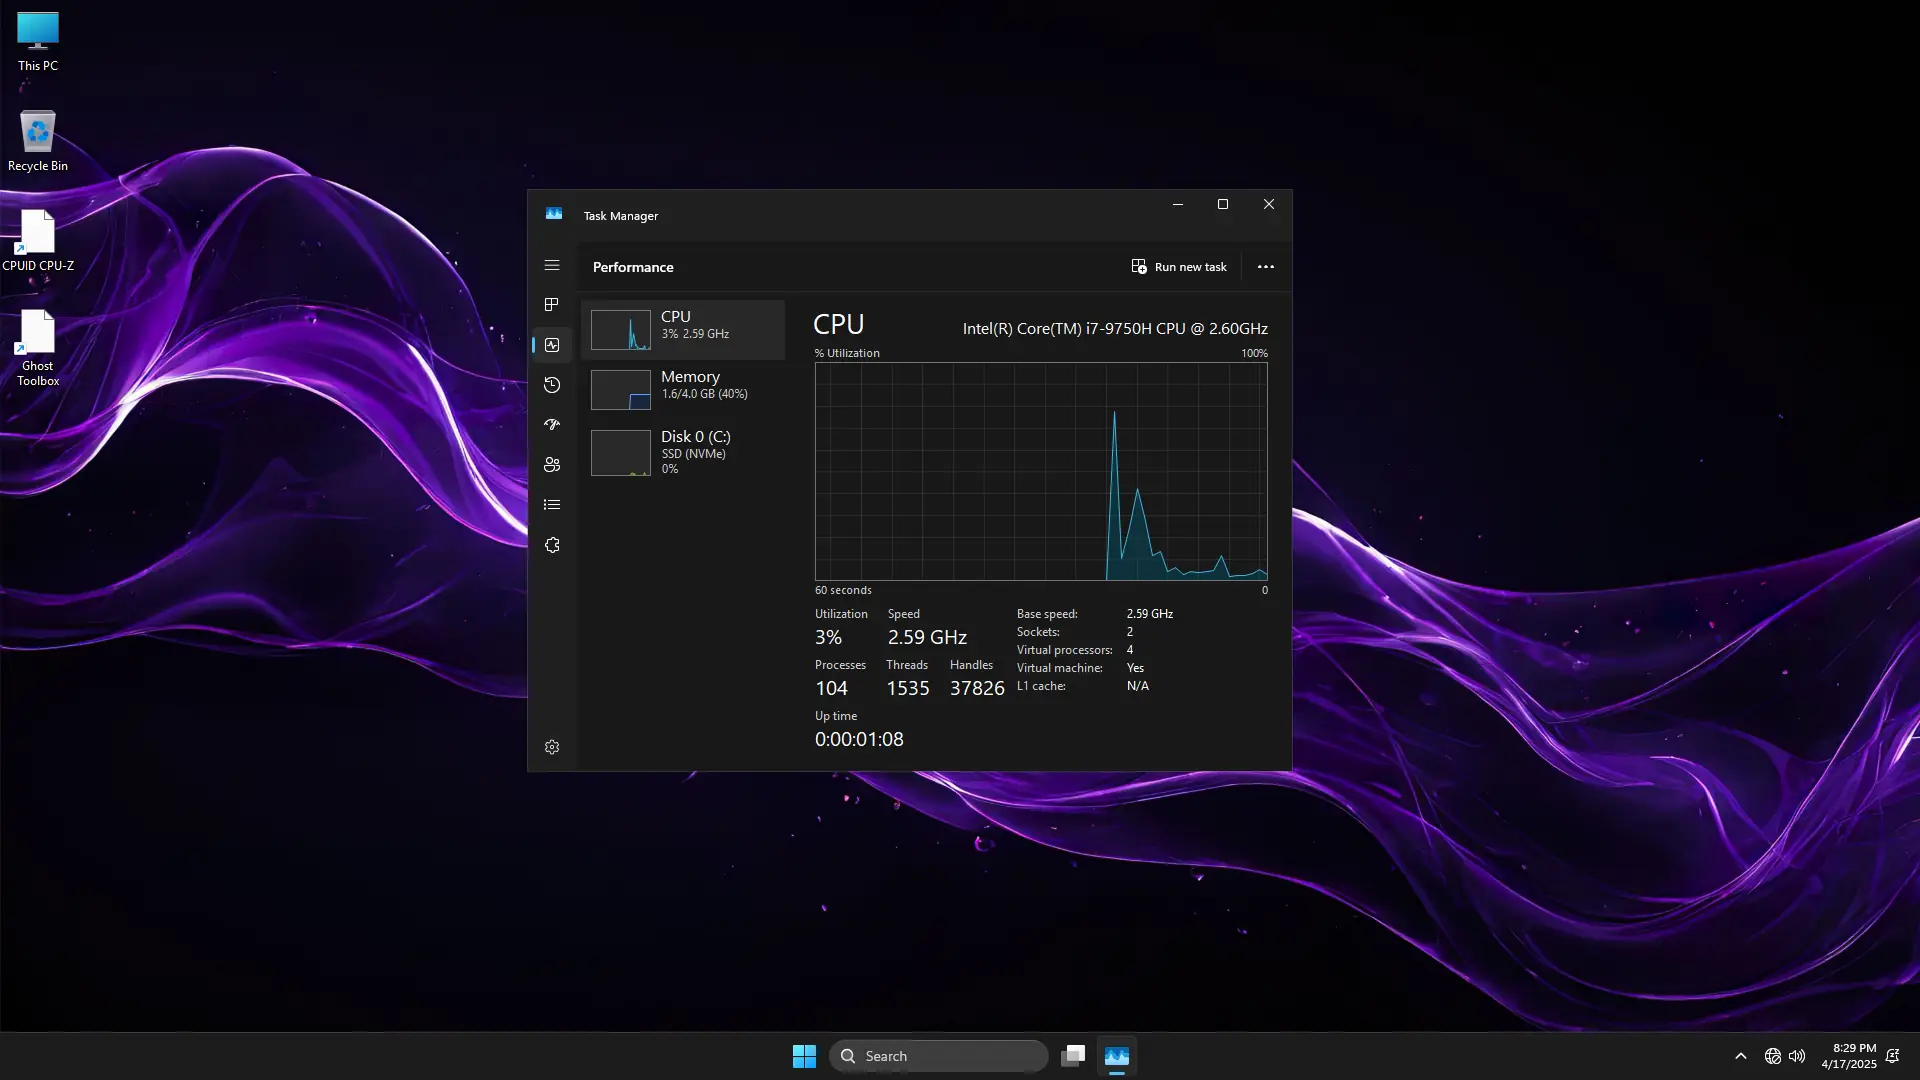Open the volume icon in system tray
Viewport: 1920px width, 1080px height.
(1797, 1056)
